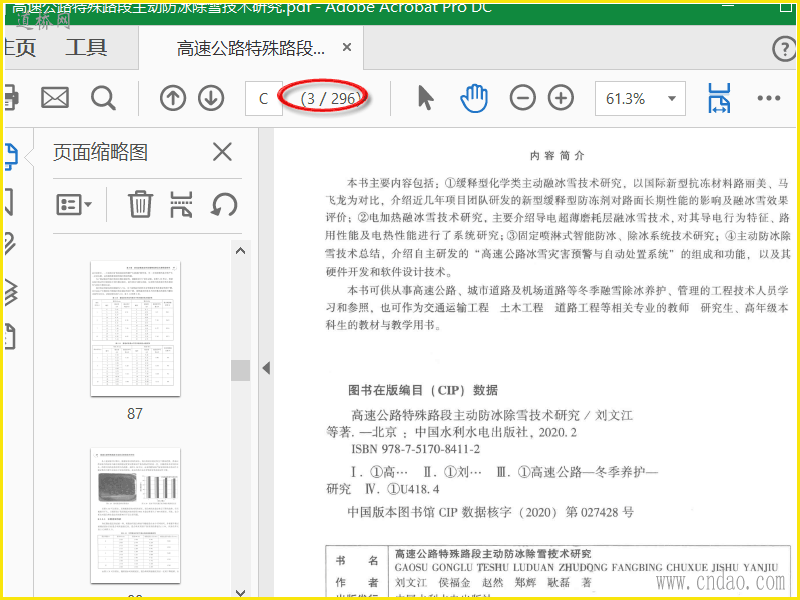This screenshot has height=600, width=800.
Task: Select the thumbnail below page 87
Action: click(135, 516)
